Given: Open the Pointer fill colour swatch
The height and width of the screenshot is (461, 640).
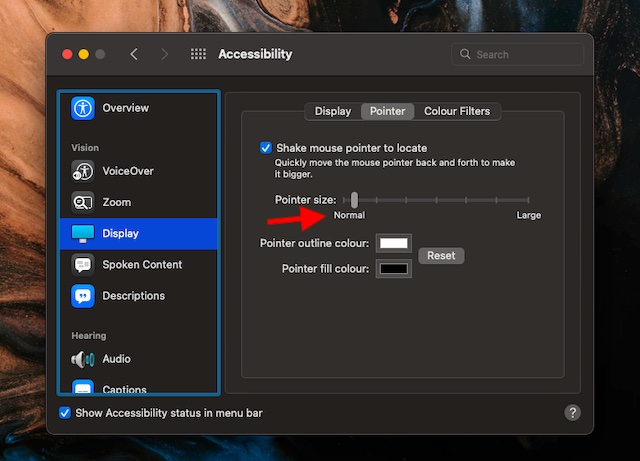Looking at the screenshot, I should [x=393, y=269].
